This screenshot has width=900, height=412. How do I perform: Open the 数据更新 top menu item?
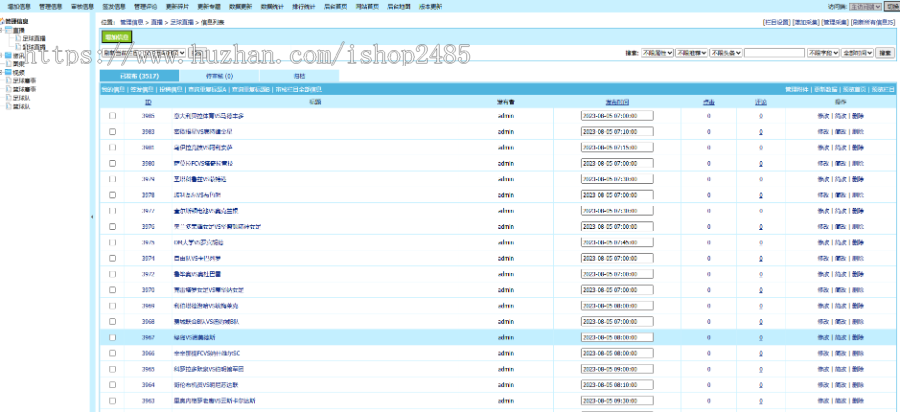pyautogui.click(x=240, y=7)
